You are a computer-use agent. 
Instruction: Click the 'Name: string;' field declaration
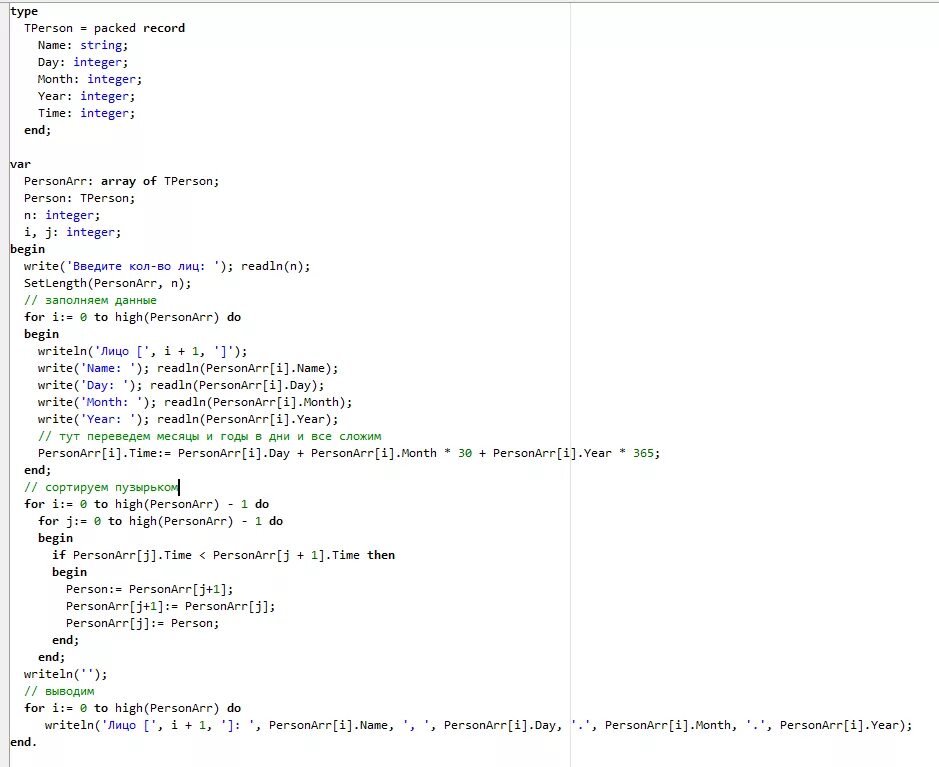[83, 45]
